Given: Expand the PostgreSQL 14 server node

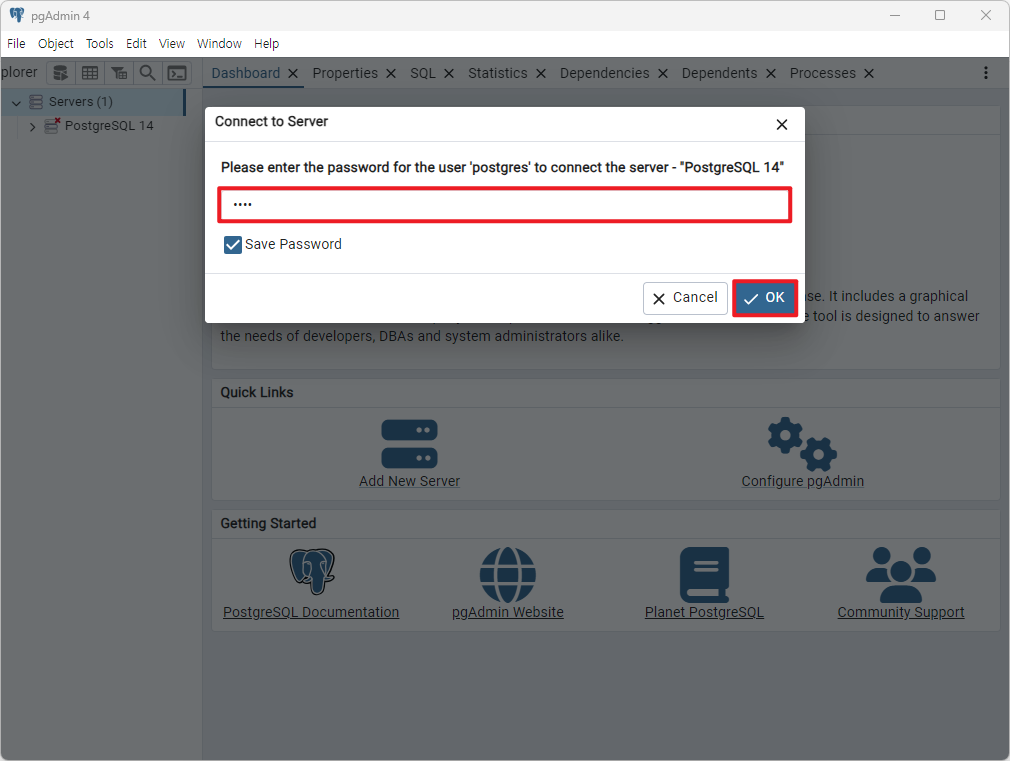Looking at the screenshot, I should (32, 127).
